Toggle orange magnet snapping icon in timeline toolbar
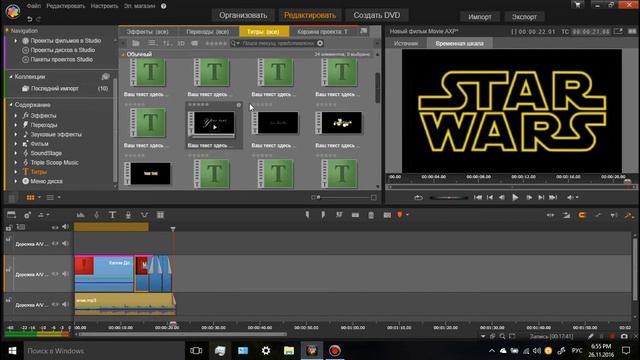This screenshot has width=640, height=360. tap(582, 215)
